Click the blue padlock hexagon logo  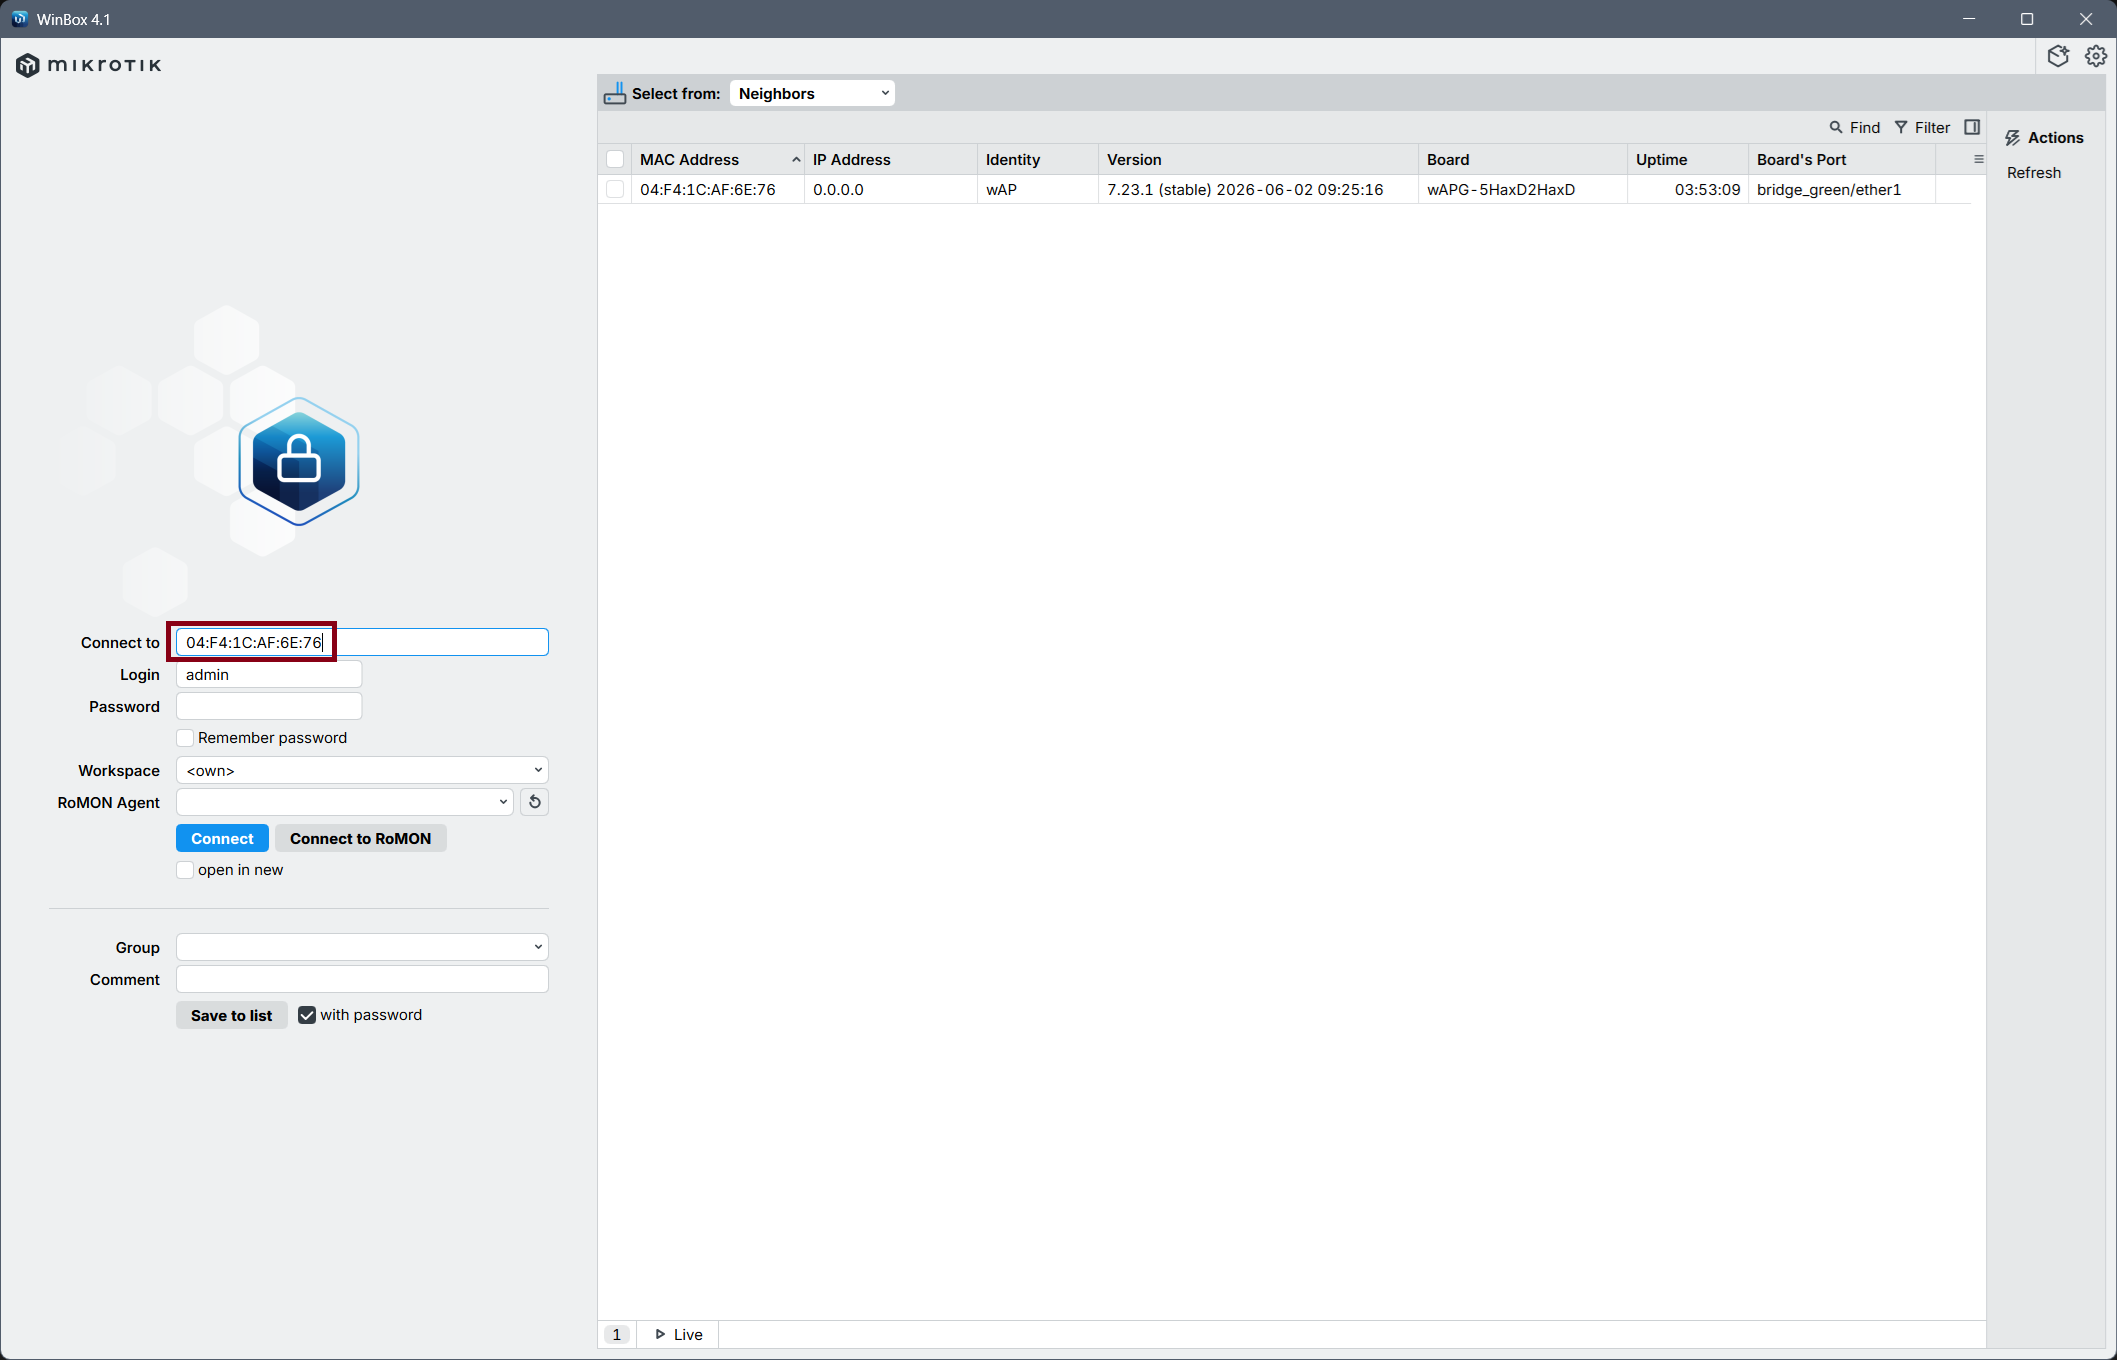298,461
